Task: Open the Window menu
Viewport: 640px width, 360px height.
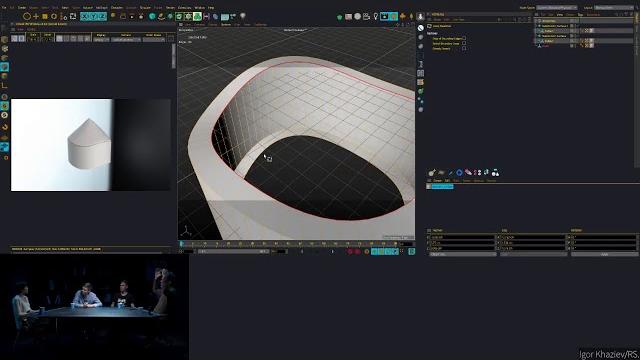Action: point(200,7)
